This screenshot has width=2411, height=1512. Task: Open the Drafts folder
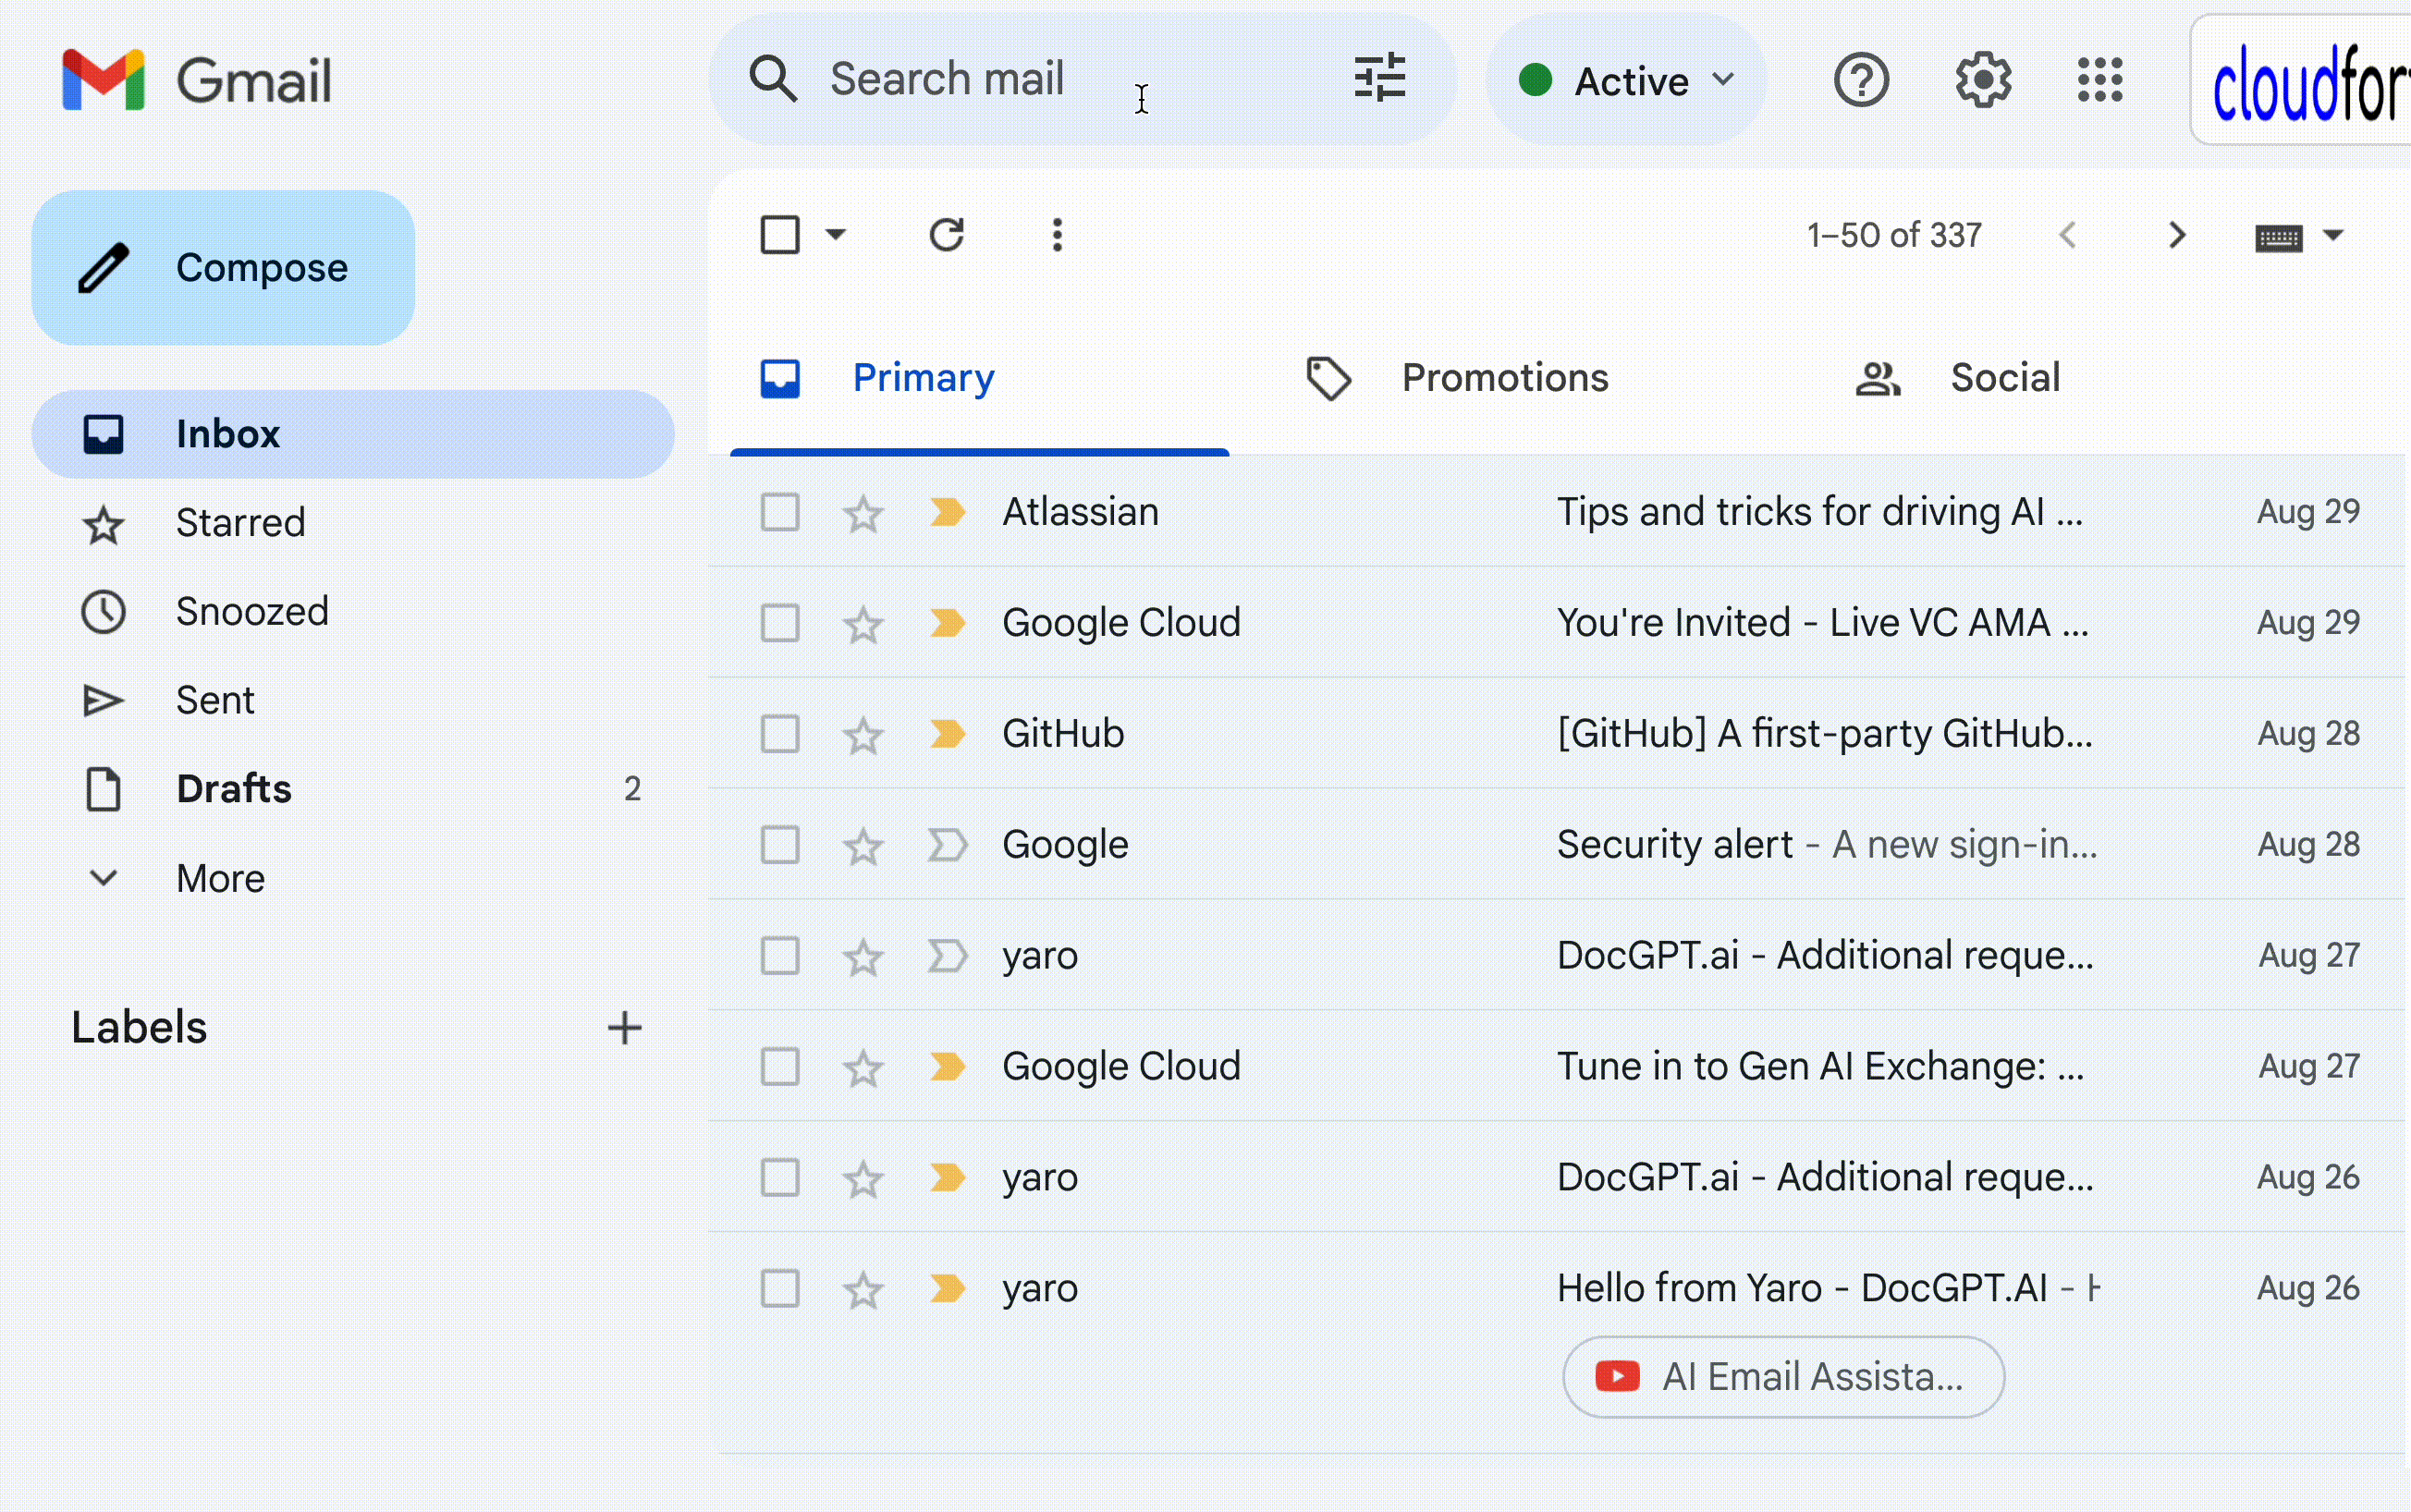[x=353, y=789]
